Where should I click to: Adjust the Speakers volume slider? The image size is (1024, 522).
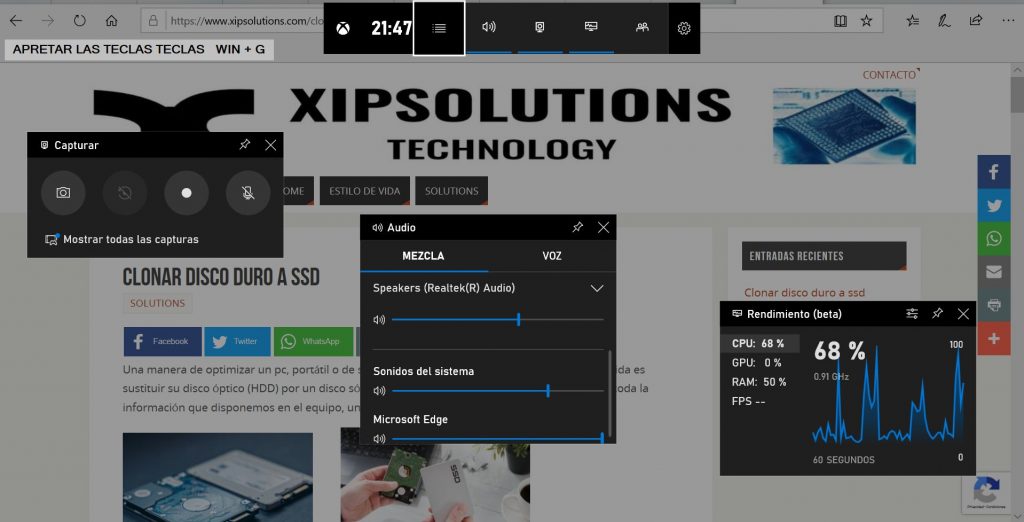[x=498, y=319]
